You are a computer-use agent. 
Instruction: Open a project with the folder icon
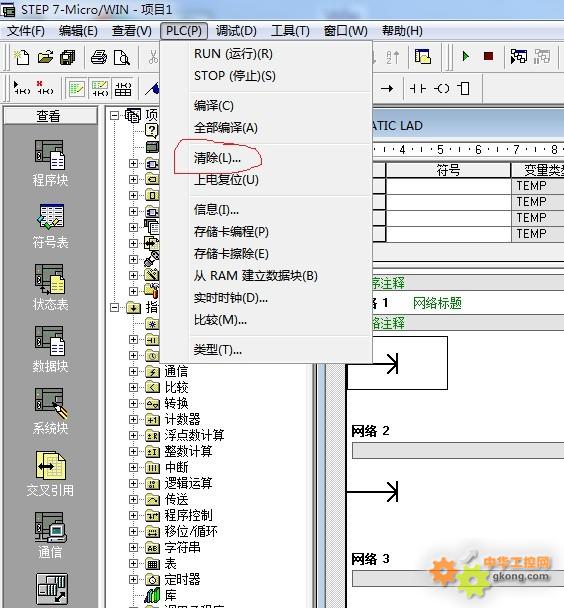(x=45, y=57)
